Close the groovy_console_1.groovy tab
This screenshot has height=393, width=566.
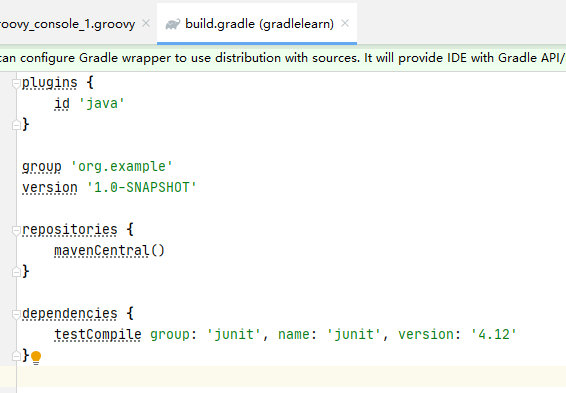[x=146, y=23]
